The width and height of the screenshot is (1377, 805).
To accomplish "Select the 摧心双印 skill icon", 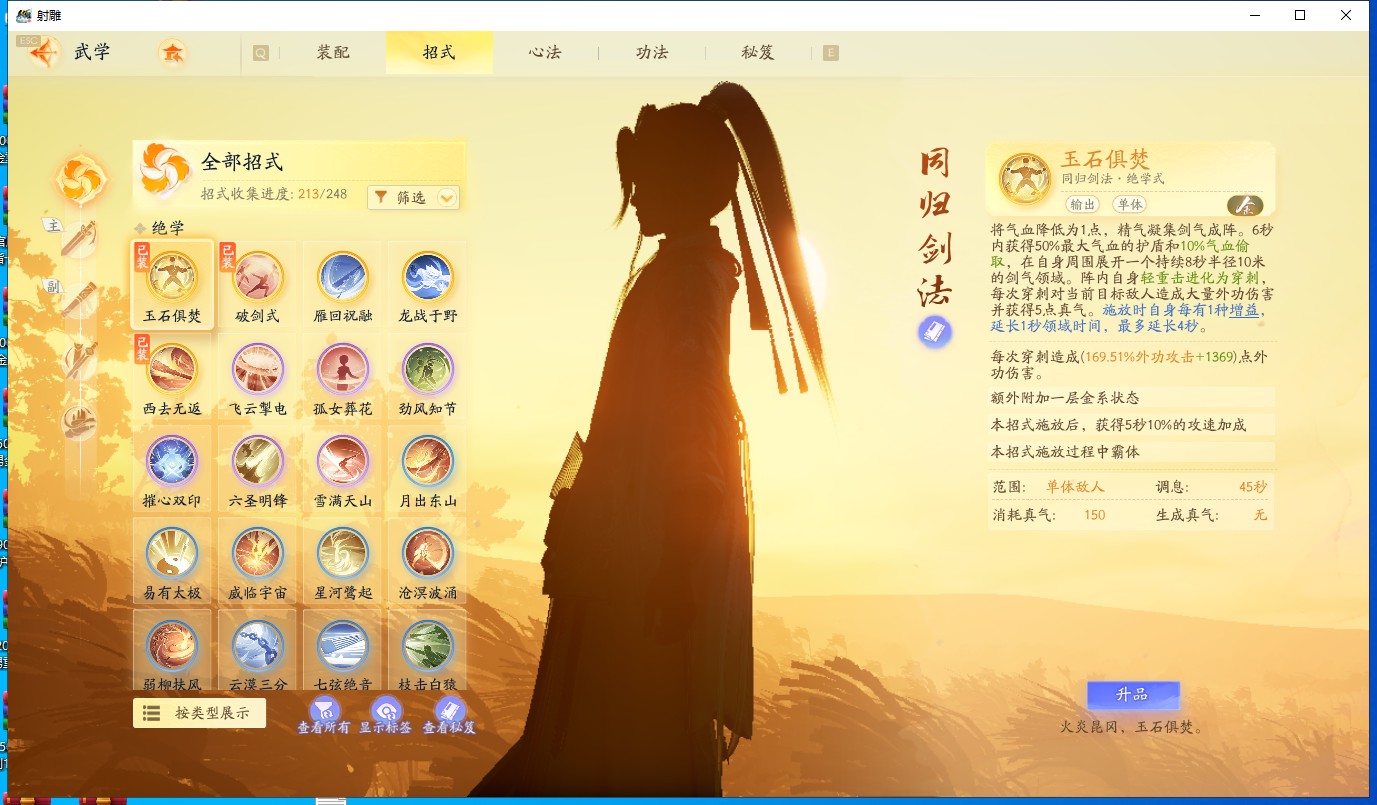I will tap(172, 460).
